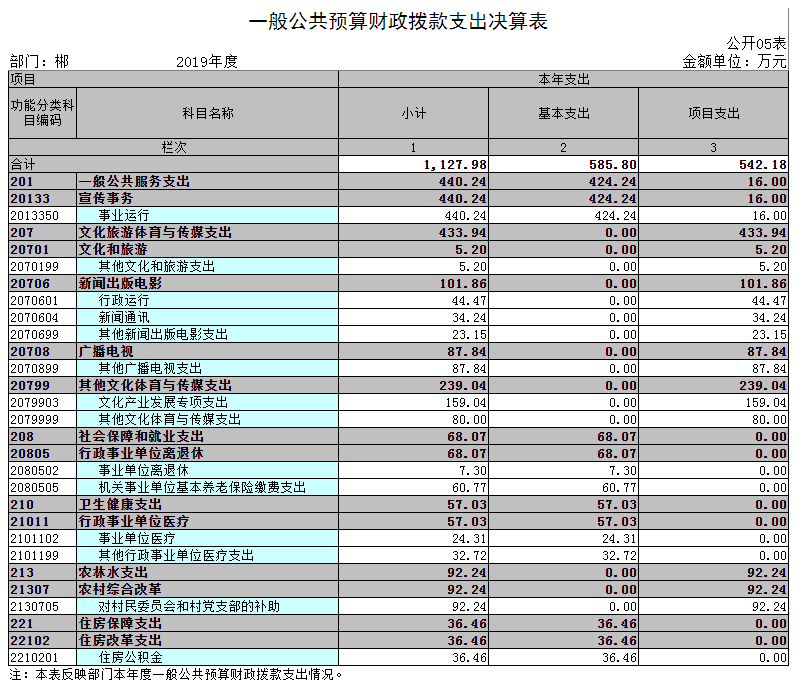
Task: Click code 2079999 cell
Action: click(x=43, y=419)
